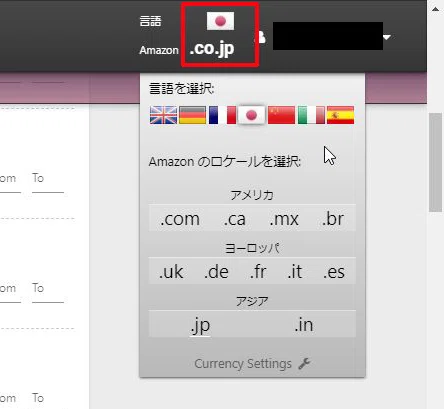This screenshot has width=444, height=409.
Task: Click the second-row To input field
Action: point(48,292)
